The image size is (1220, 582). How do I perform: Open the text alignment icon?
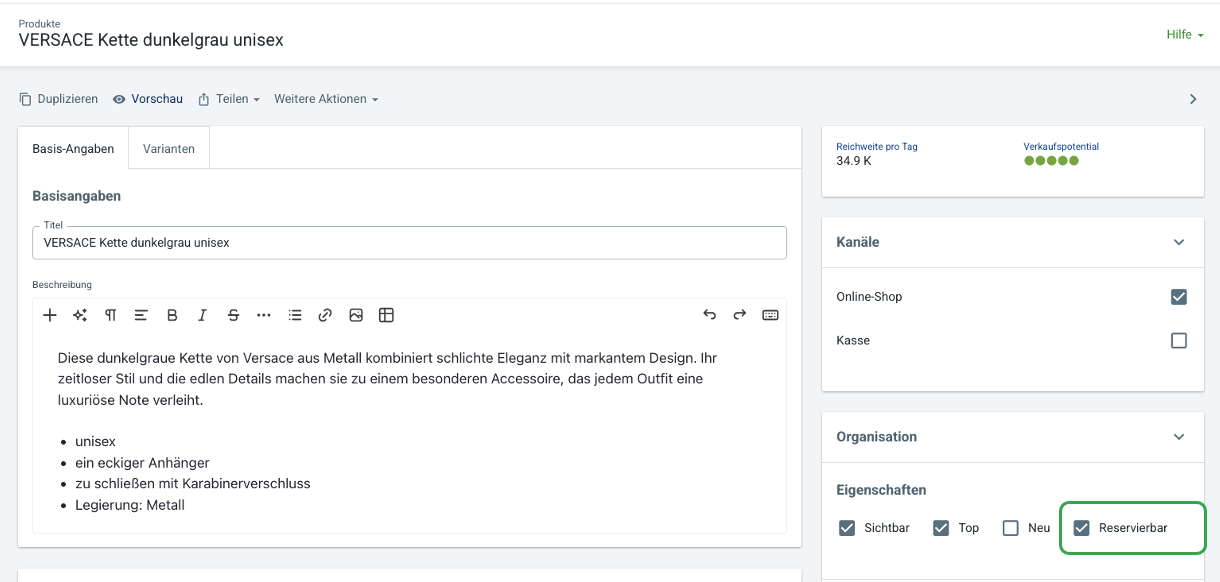click(x=141, y=315)
